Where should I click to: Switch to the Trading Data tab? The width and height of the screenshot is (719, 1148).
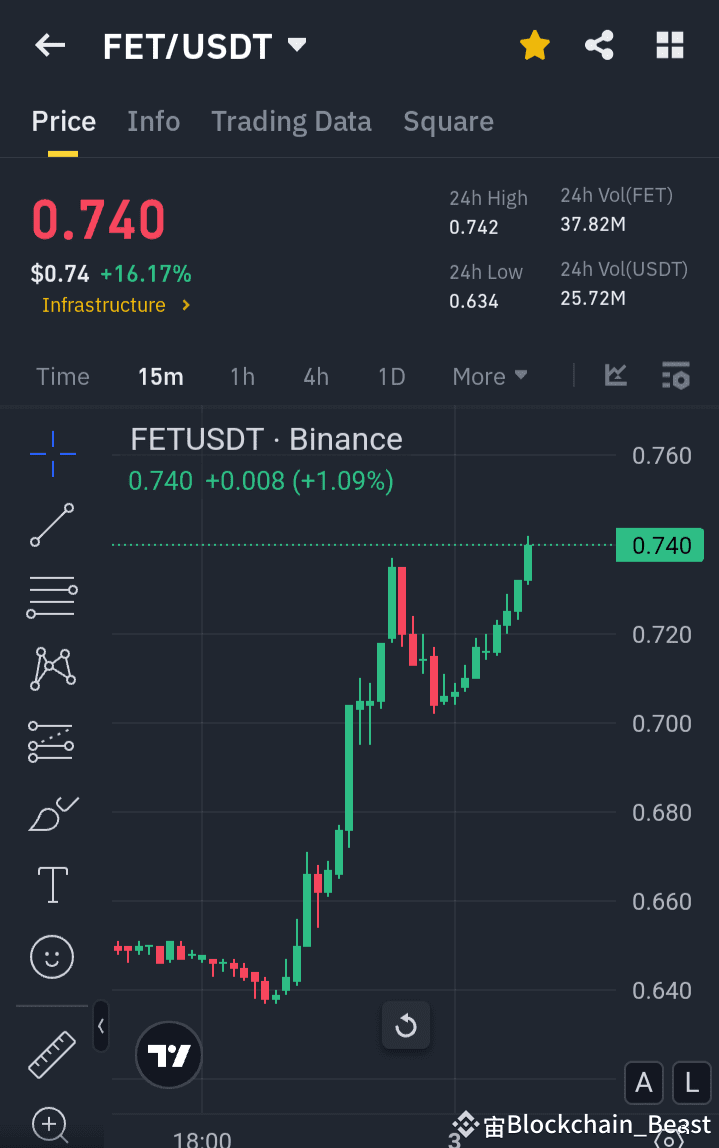[291, 121]
